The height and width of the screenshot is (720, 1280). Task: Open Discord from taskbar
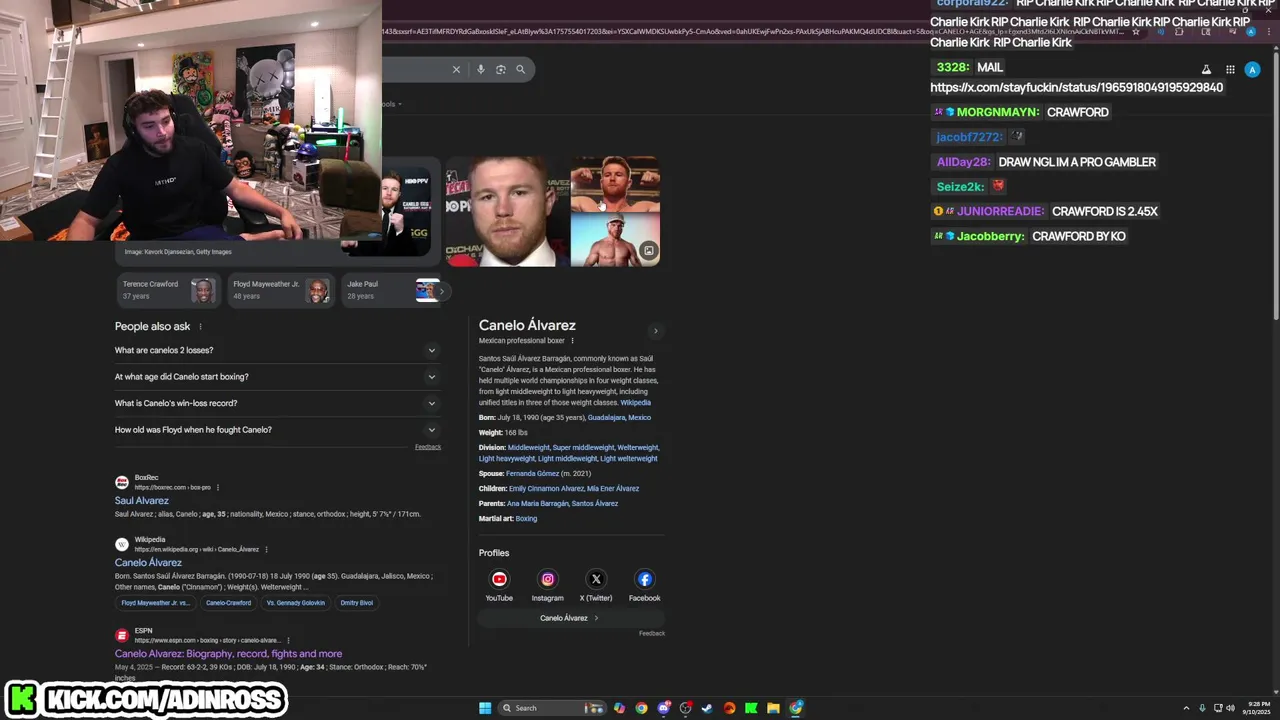point(663,708)
